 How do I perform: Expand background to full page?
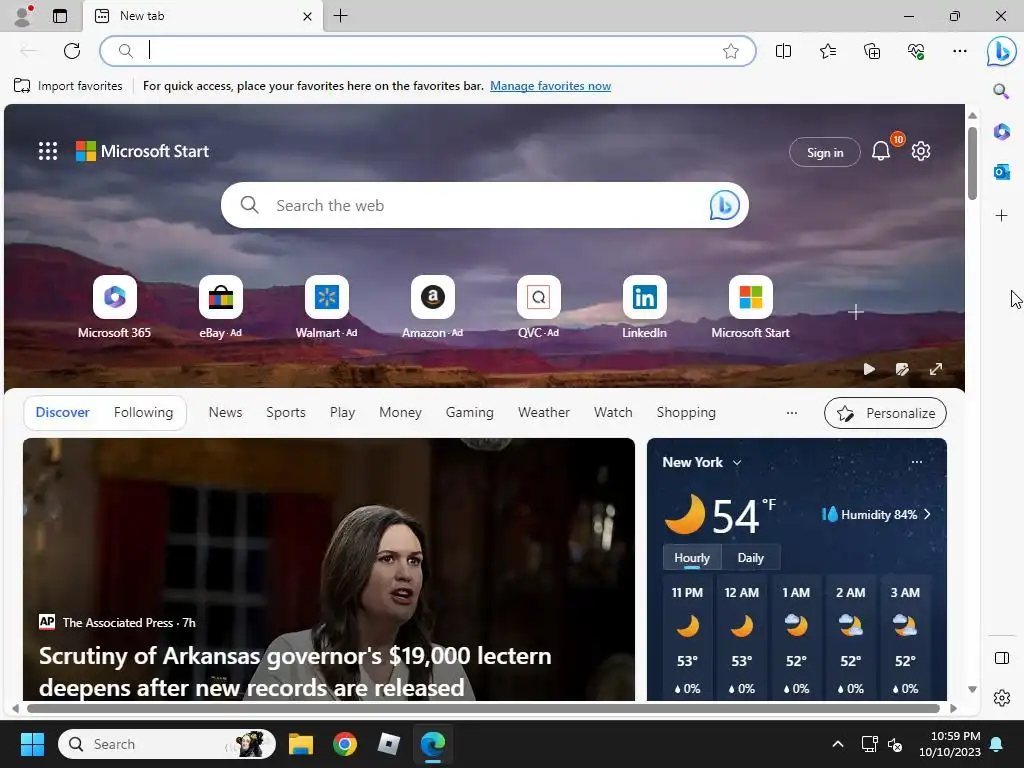click(936, 369)
